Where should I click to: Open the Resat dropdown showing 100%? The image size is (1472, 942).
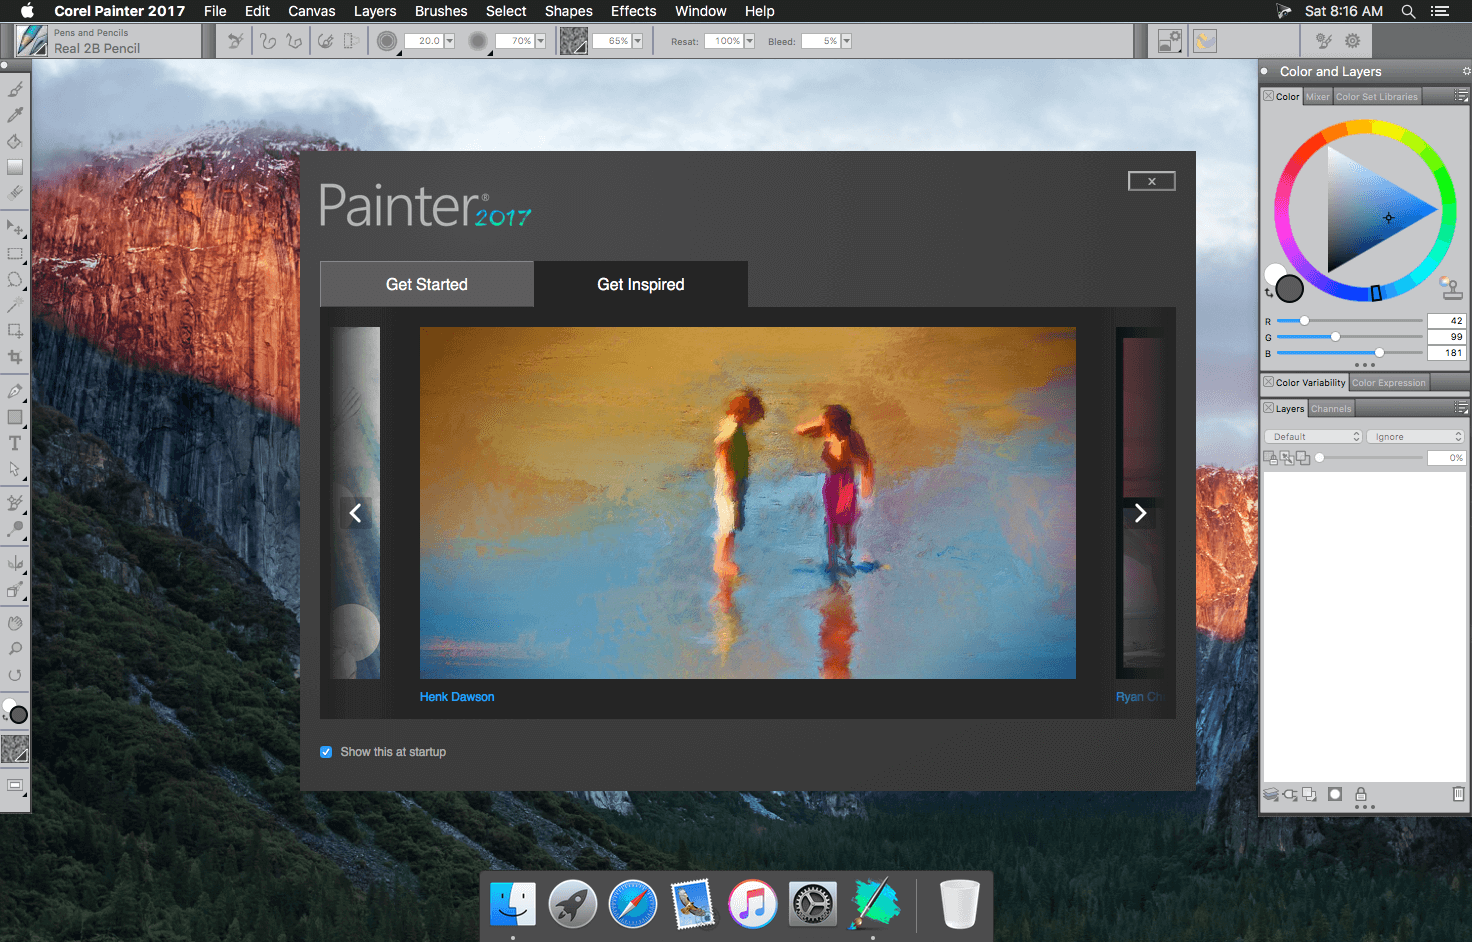[749, 41]
